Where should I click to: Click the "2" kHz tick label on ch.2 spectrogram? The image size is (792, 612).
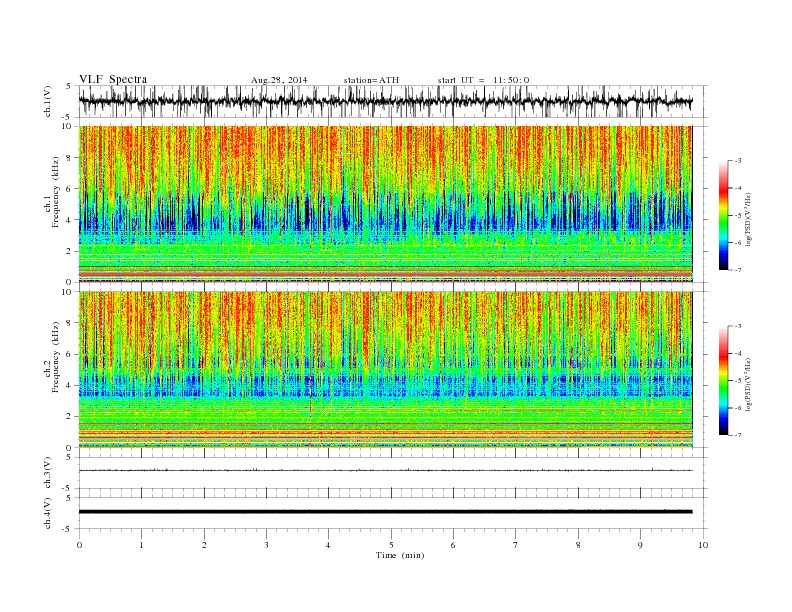[69, 417]
